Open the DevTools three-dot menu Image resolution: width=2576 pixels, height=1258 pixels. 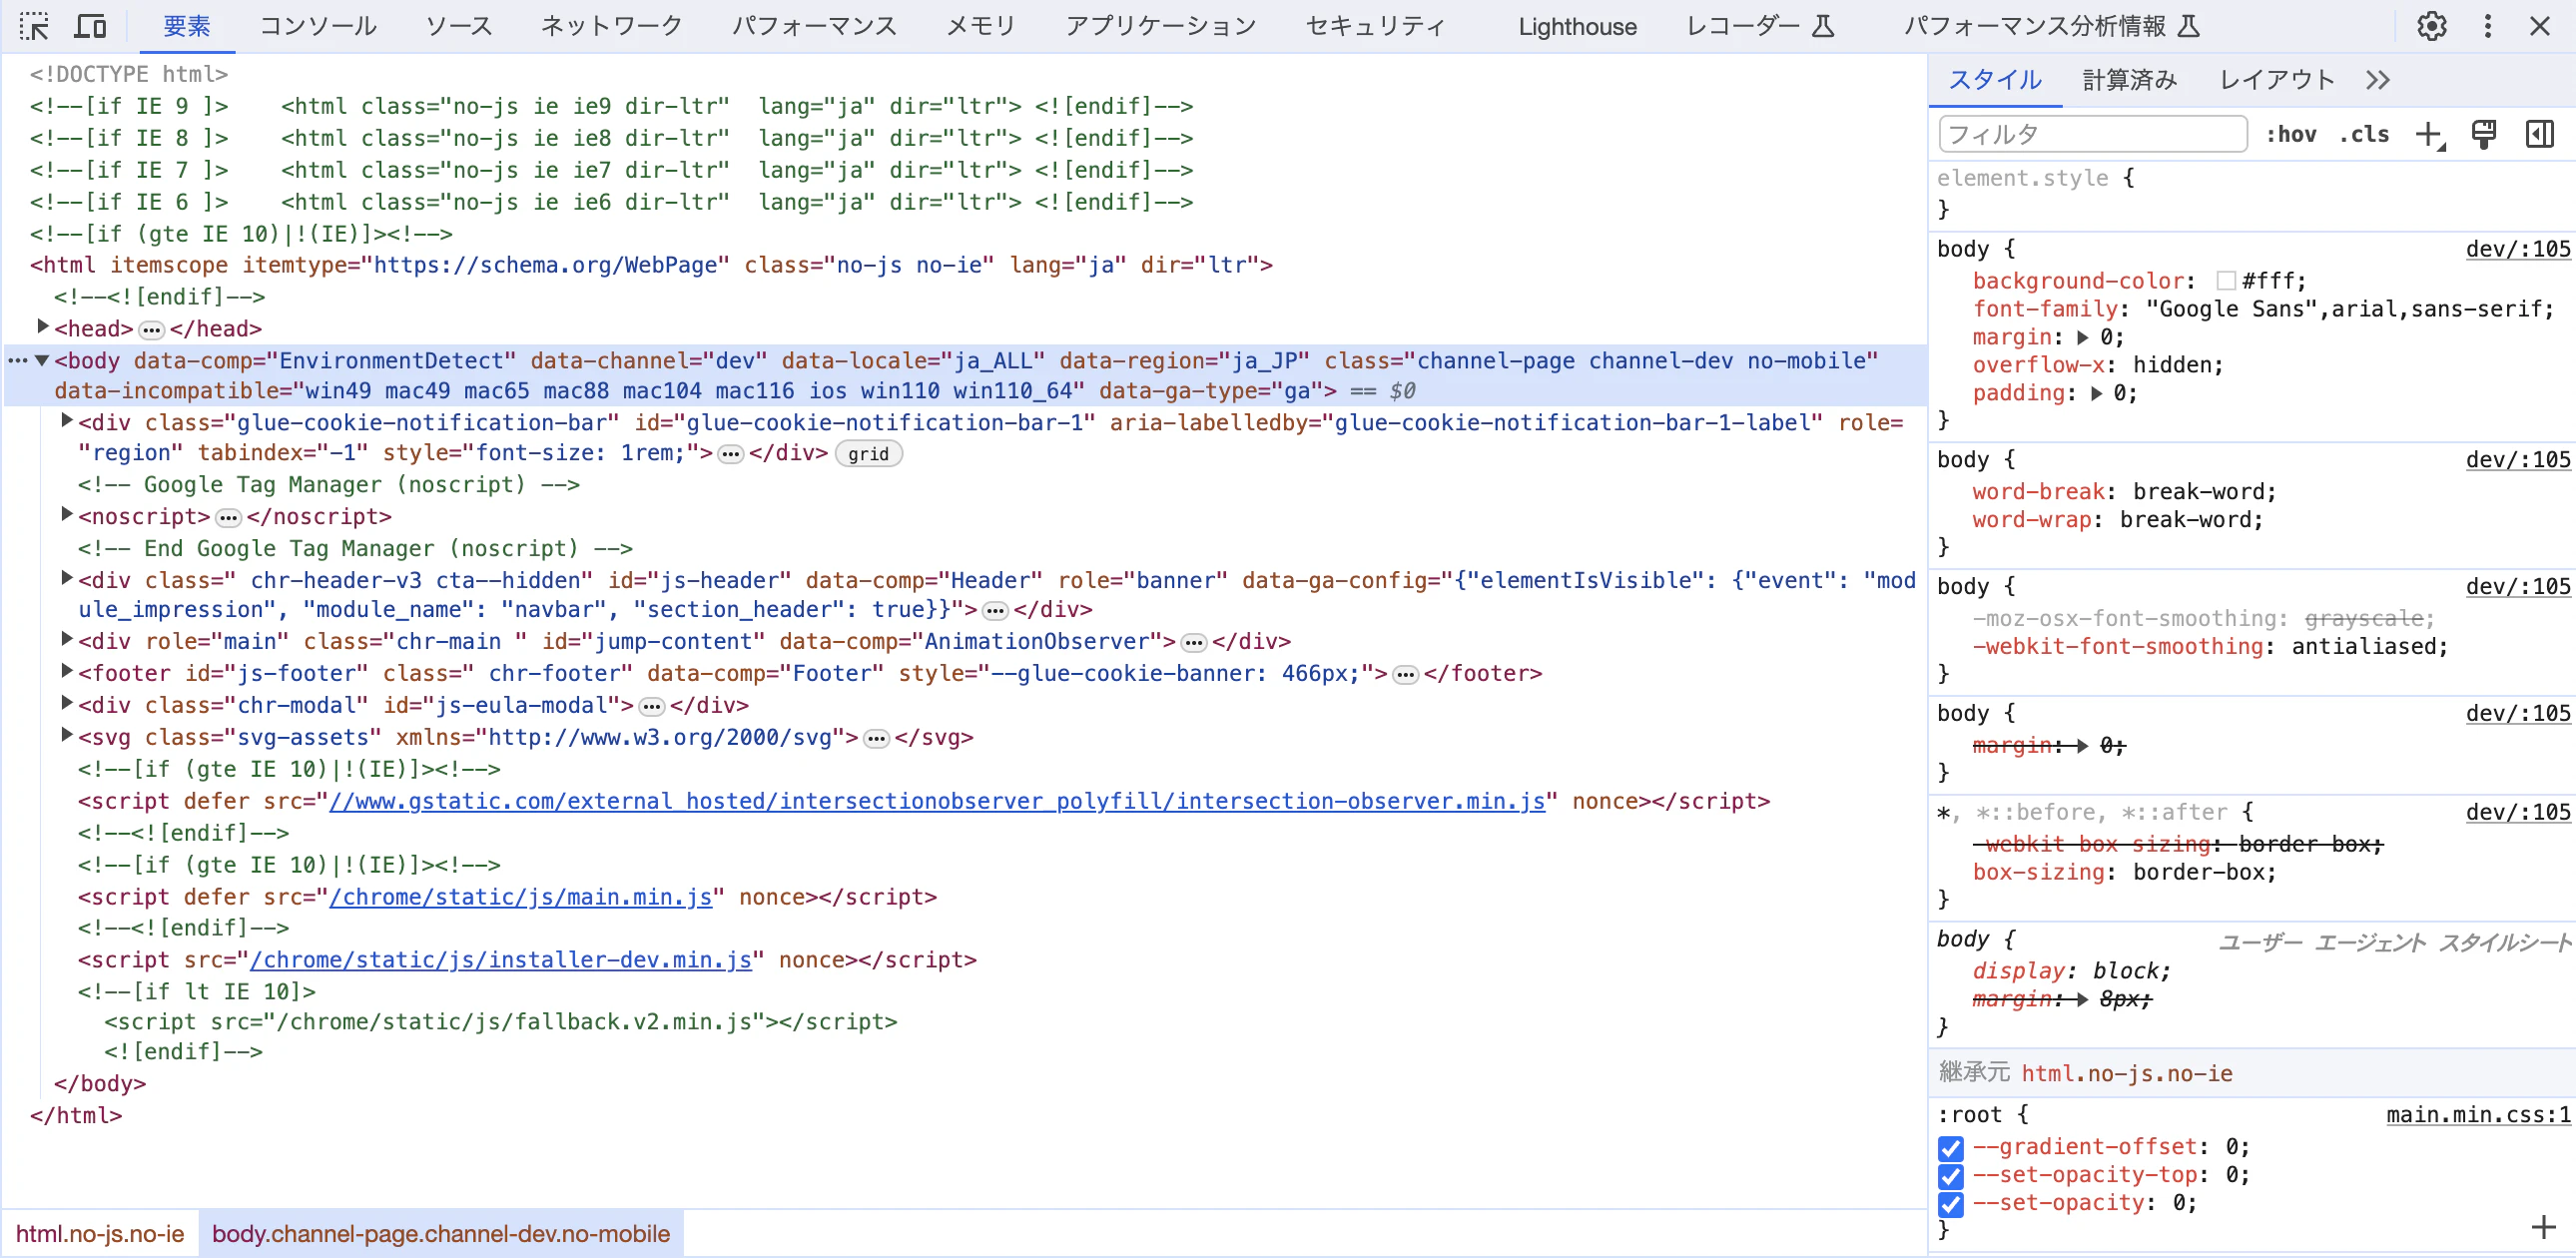2488,26
